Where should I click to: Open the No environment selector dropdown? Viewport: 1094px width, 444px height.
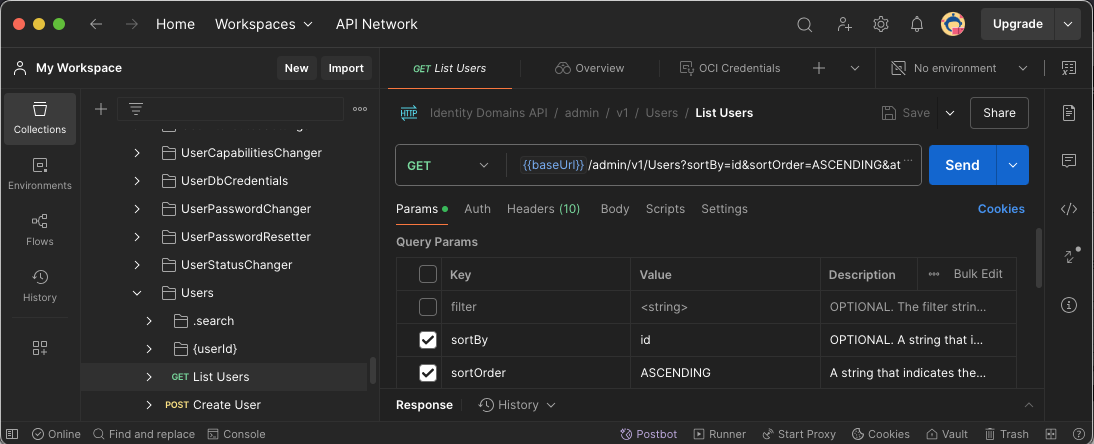958,68
